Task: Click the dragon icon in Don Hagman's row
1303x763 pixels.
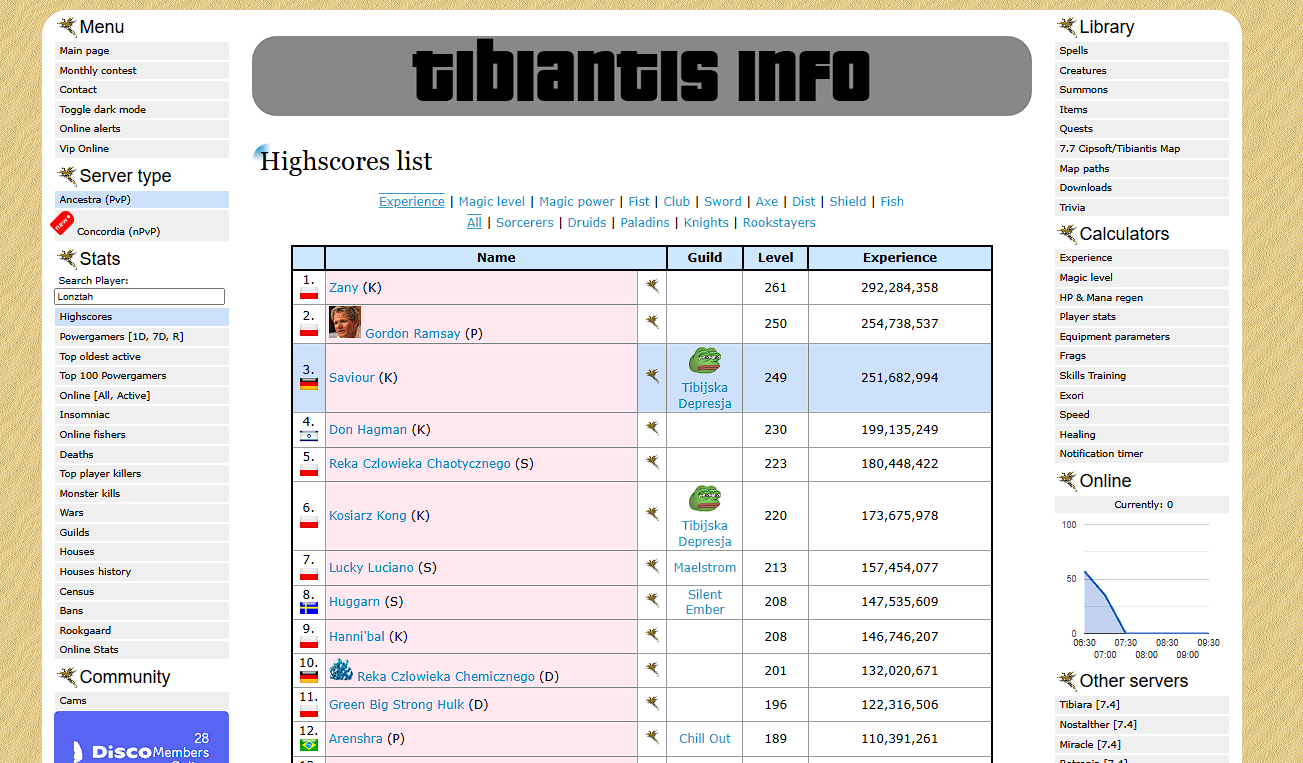Action: (652, 428)
